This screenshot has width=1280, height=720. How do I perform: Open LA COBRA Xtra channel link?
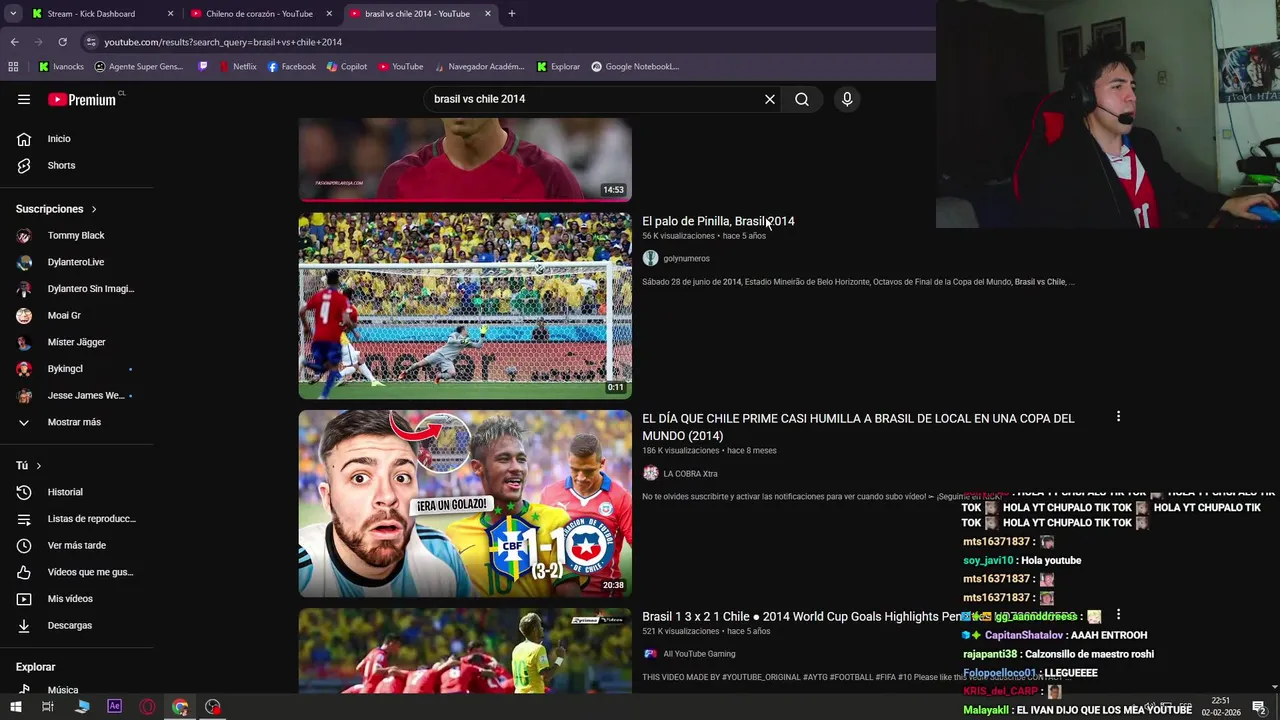[x=690, y=474]
